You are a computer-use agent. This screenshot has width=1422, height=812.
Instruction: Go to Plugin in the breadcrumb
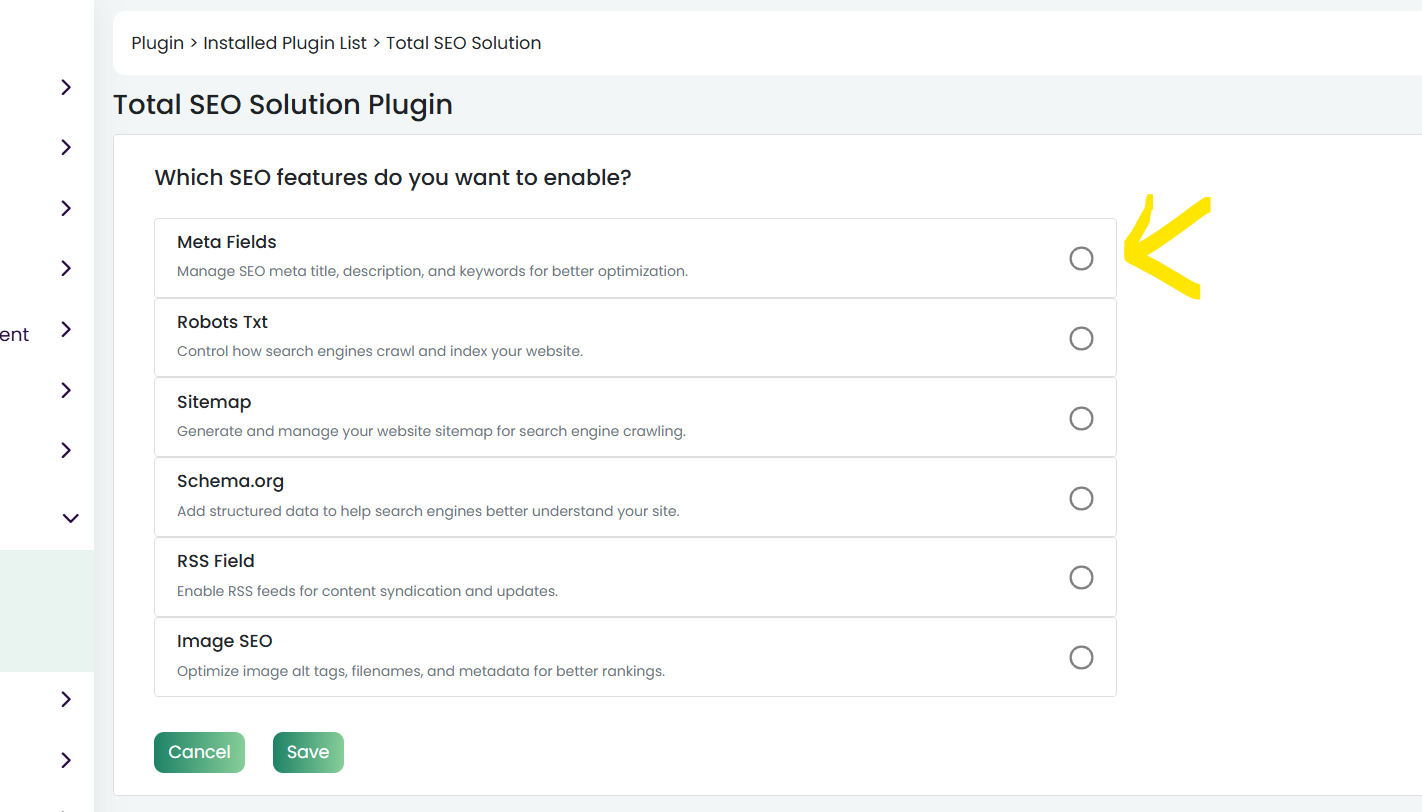point(158,43)
